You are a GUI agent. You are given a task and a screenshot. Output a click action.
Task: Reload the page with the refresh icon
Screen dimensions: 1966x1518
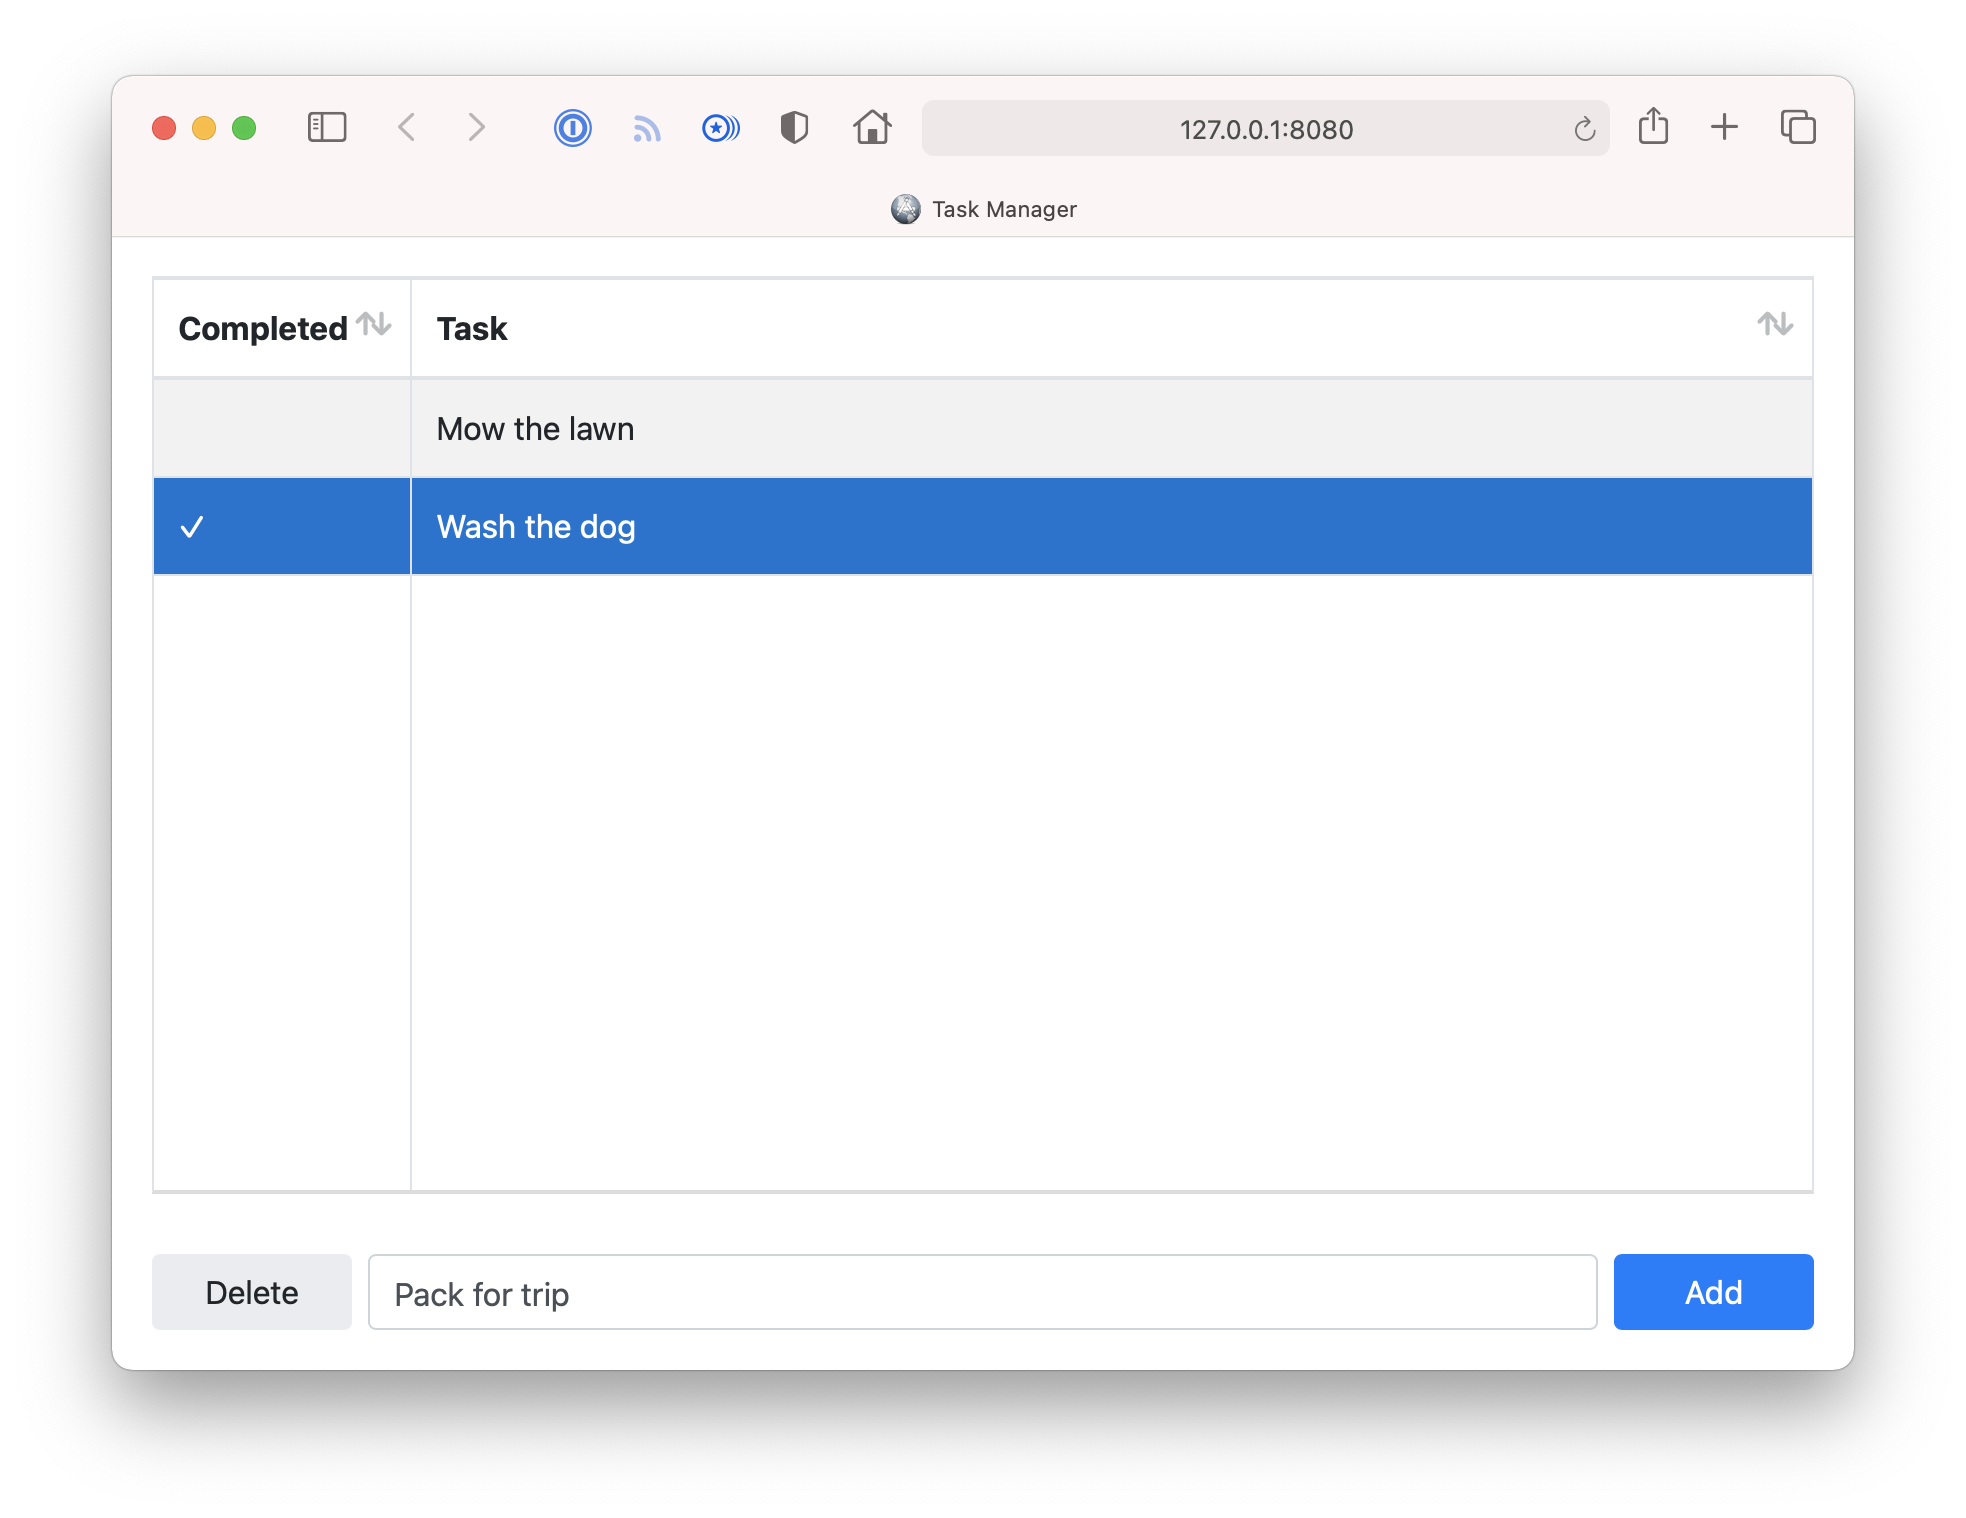[x=1584, y=129]
